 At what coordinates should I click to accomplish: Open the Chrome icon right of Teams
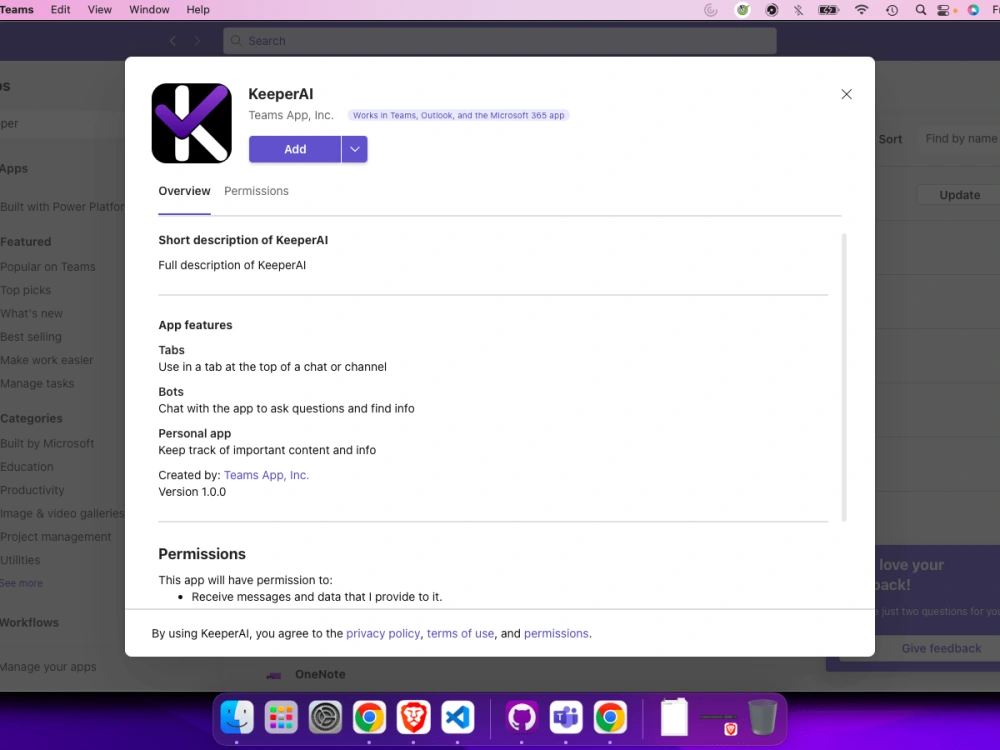610,717
